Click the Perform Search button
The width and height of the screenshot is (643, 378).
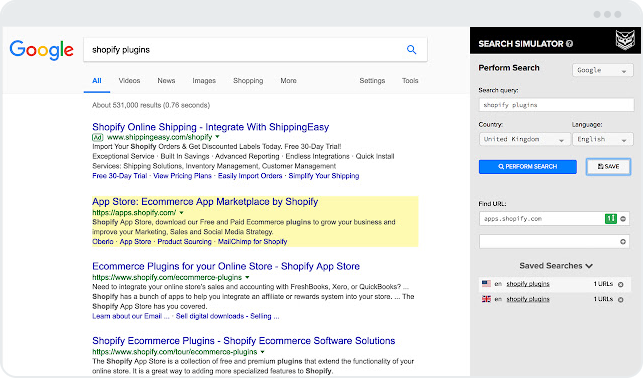(528, 166)
